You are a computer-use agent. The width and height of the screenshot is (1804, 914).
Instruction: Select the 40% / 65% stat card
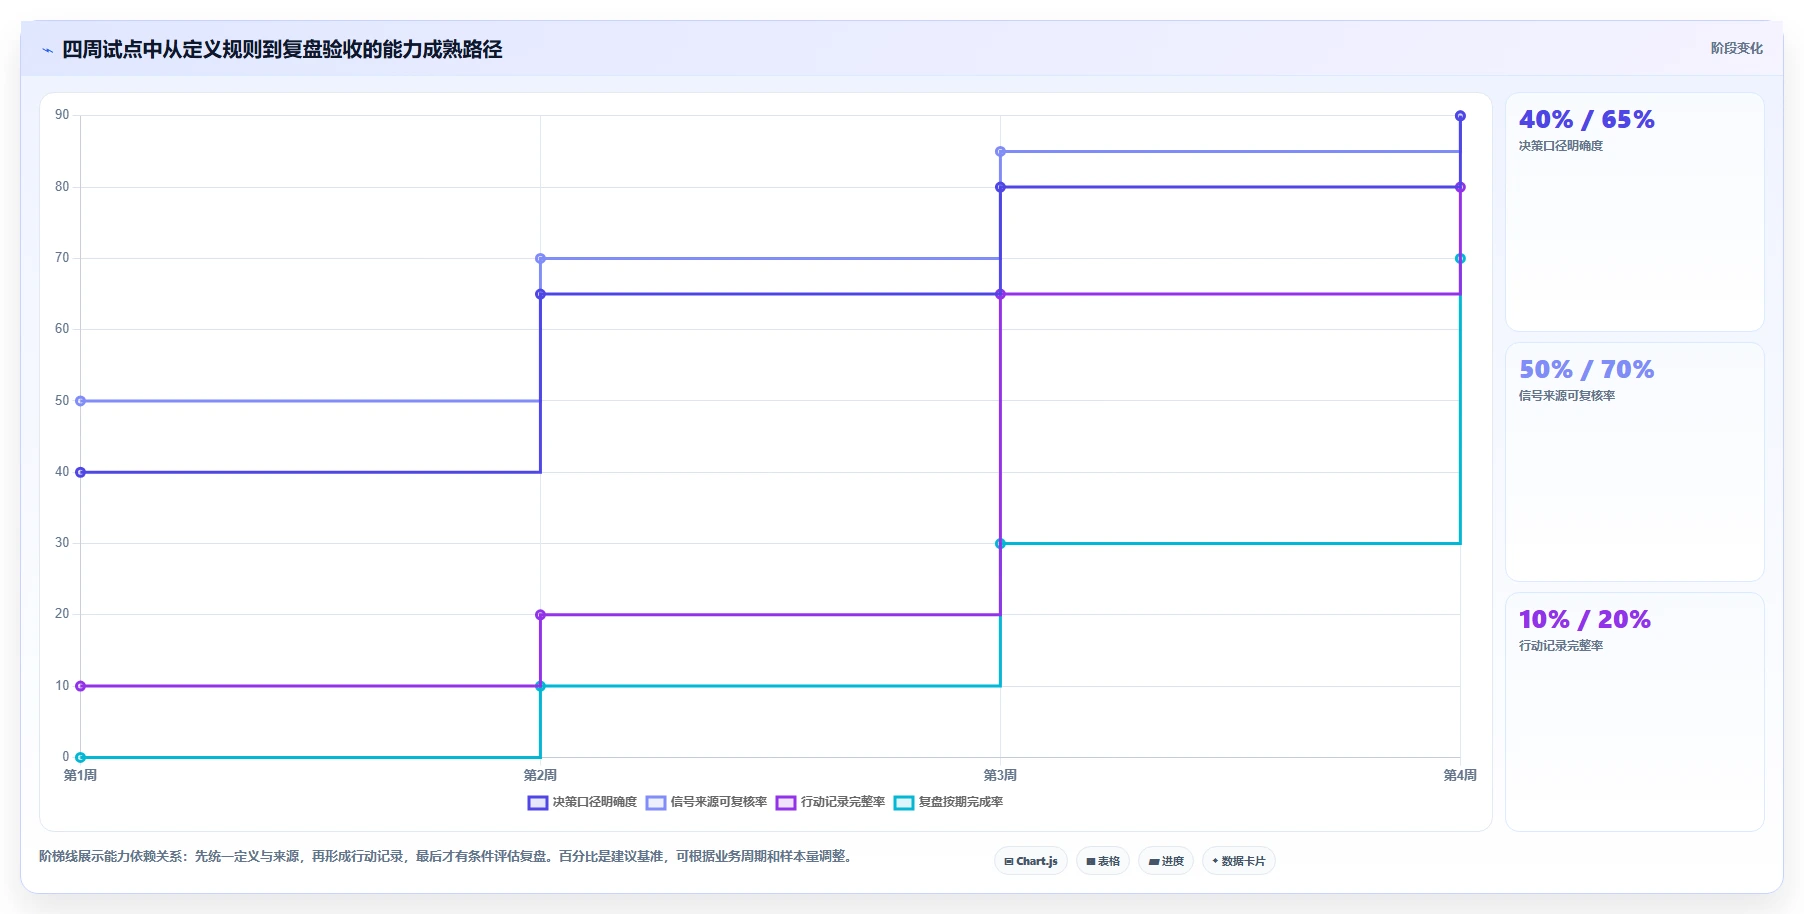click(x=1635, y=212)
